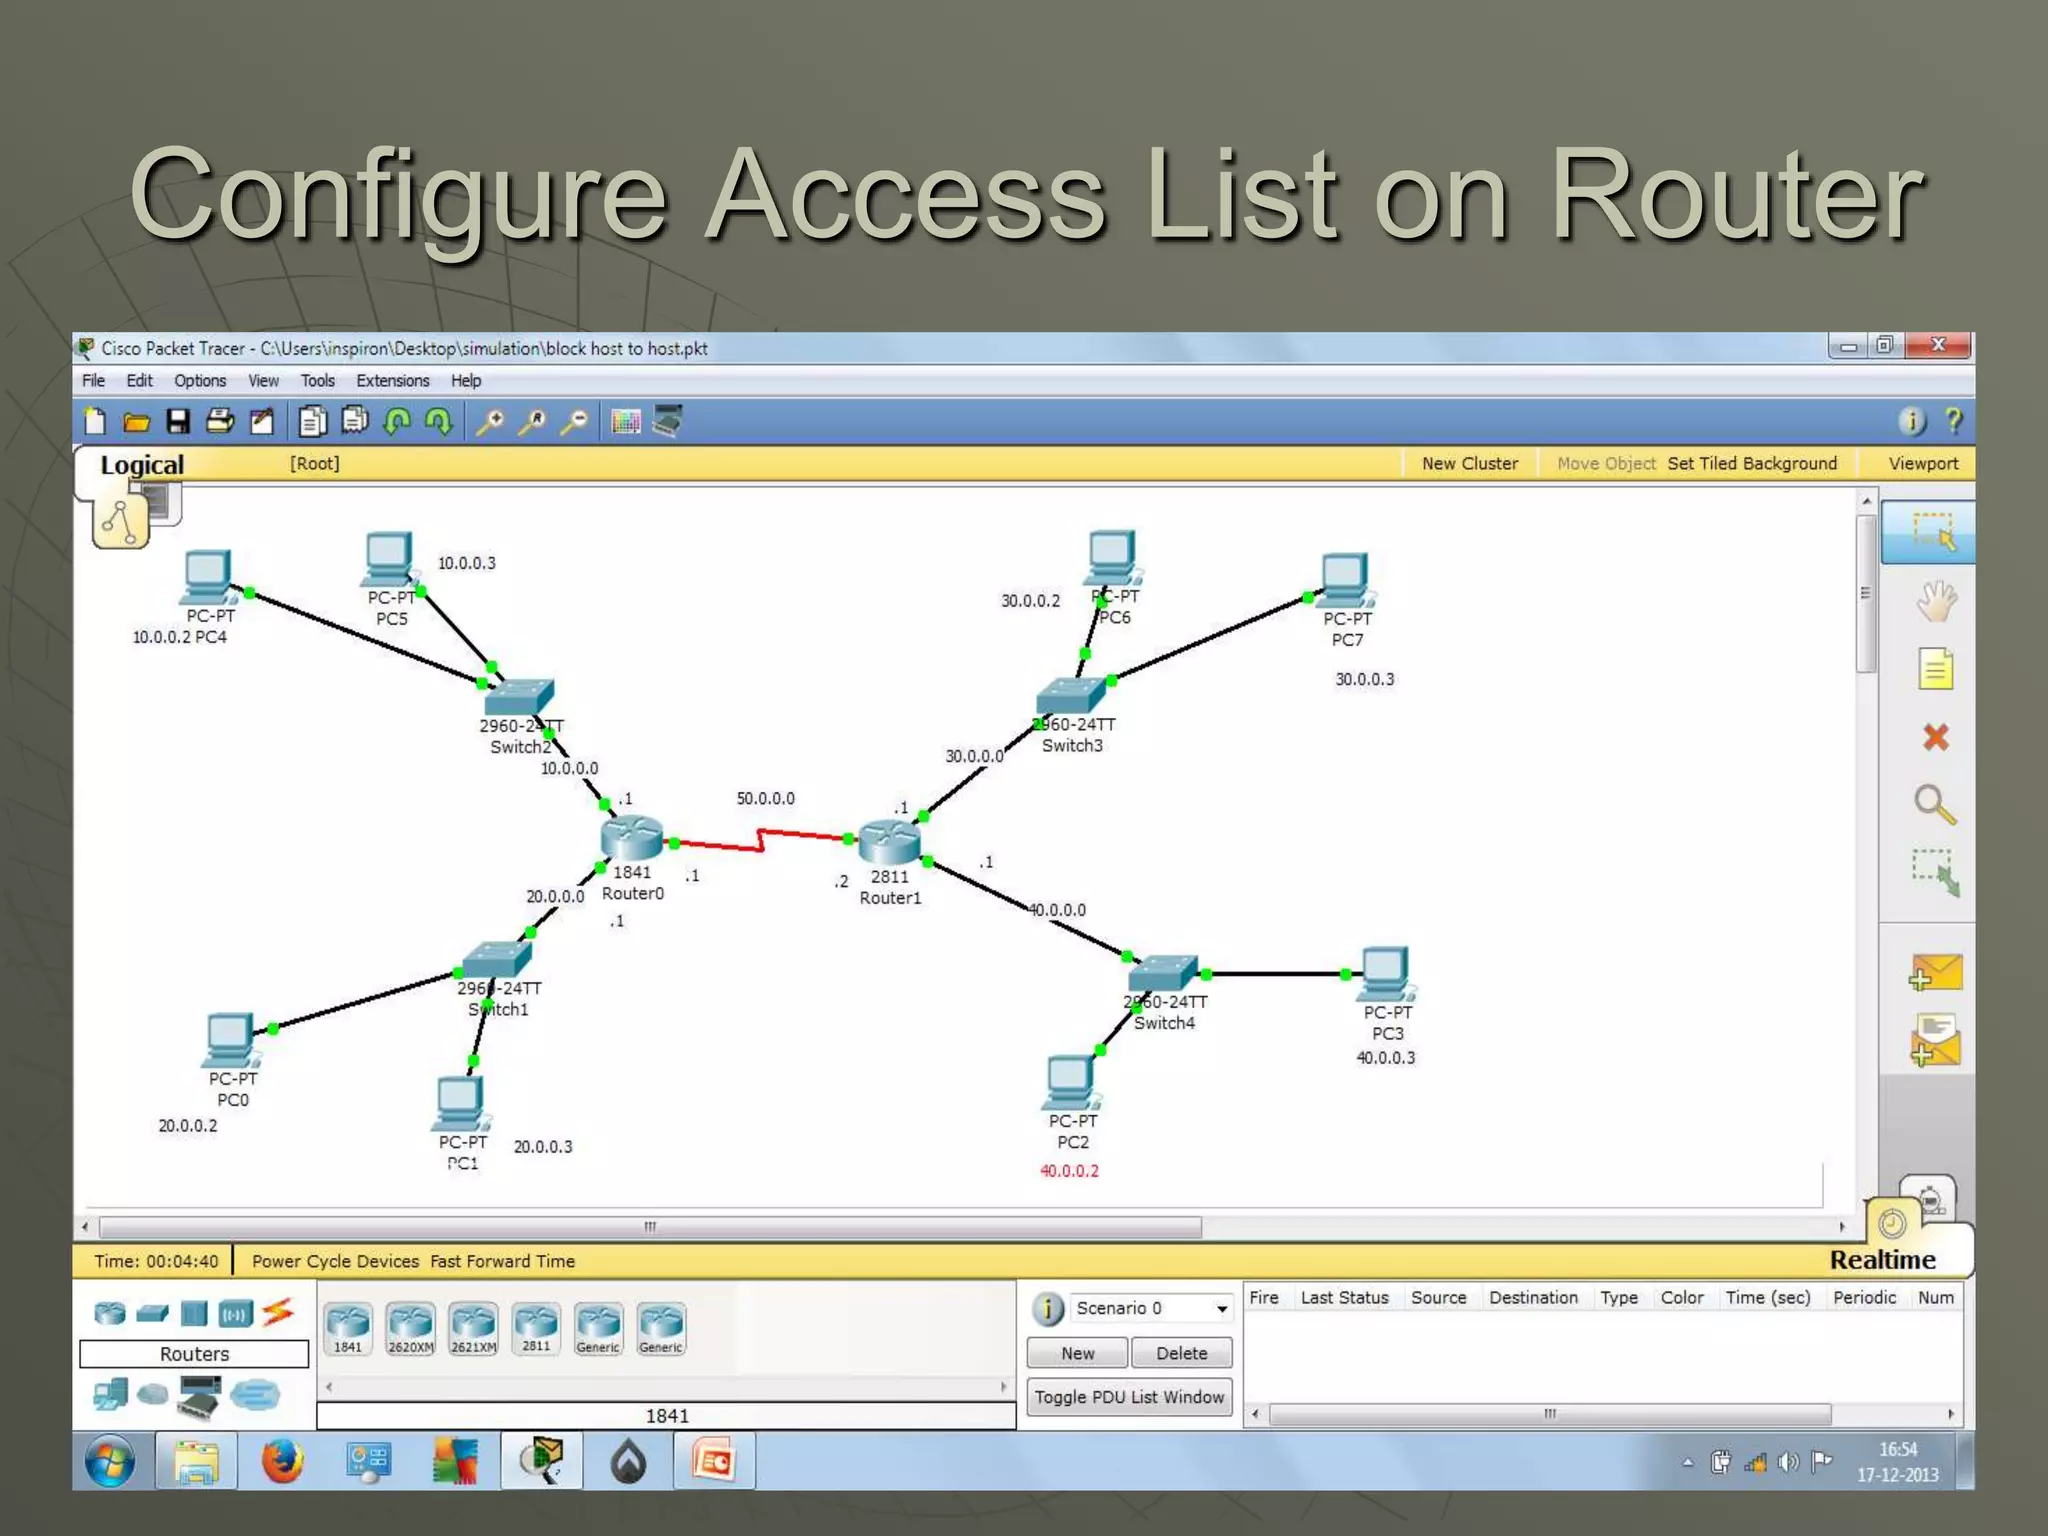The height and width of the screenshot is (1536, 2048).
Task: Click Set Tiled Background
Action: point(1752,464)
